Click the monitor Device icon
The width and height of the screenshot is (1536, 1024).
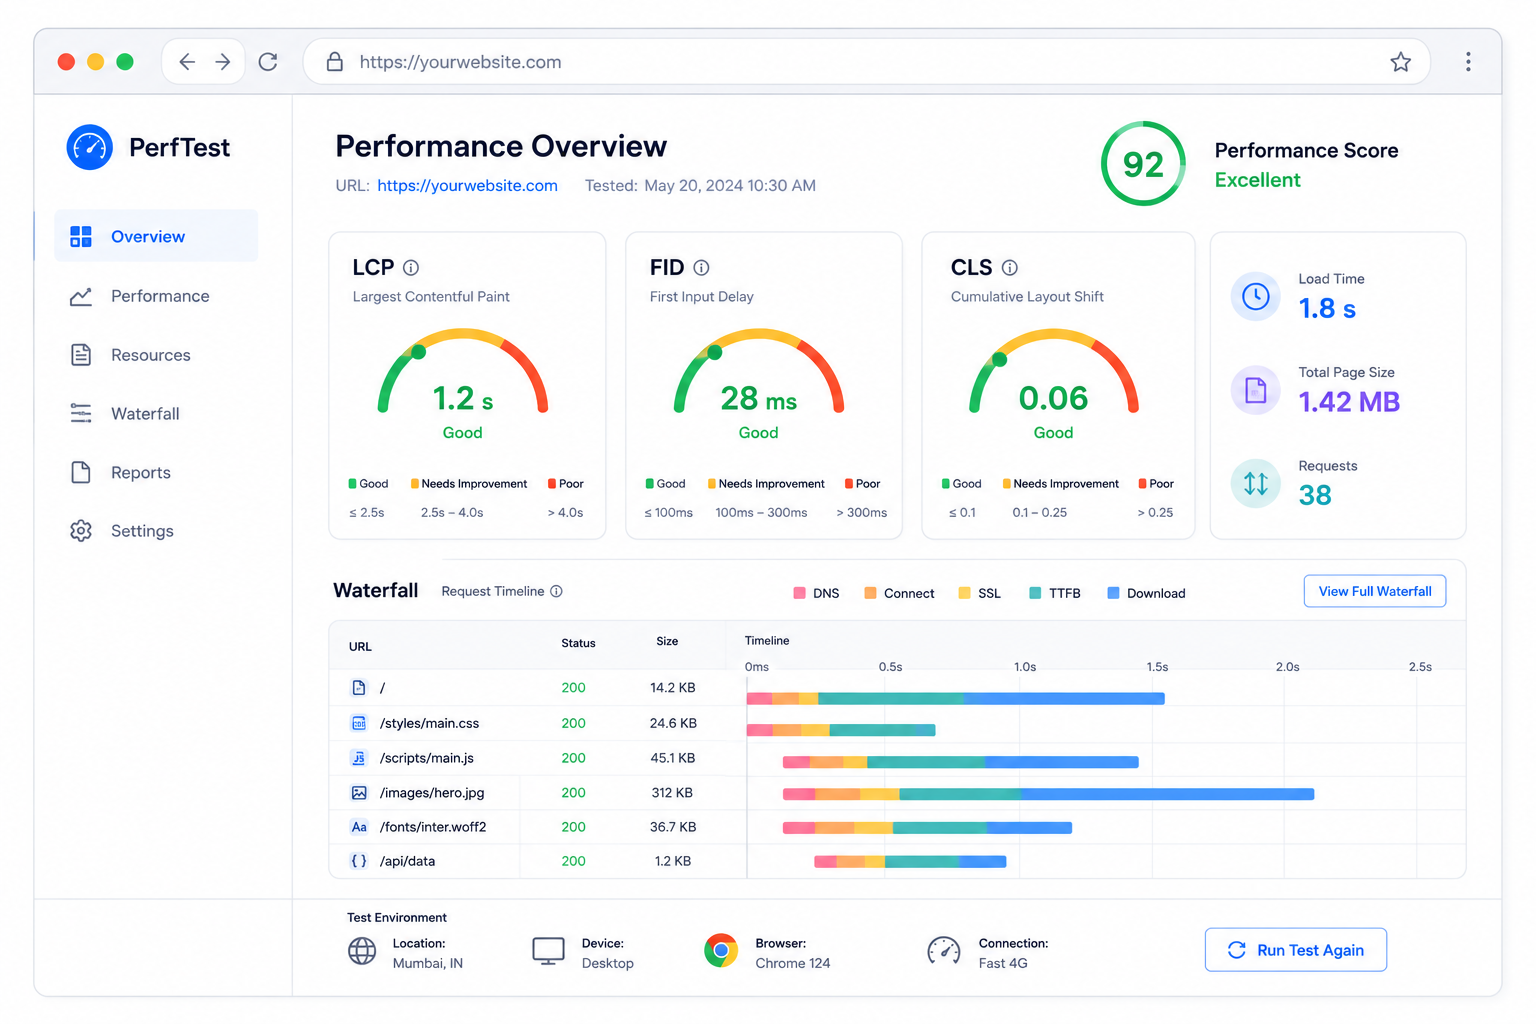pos(548,951)
